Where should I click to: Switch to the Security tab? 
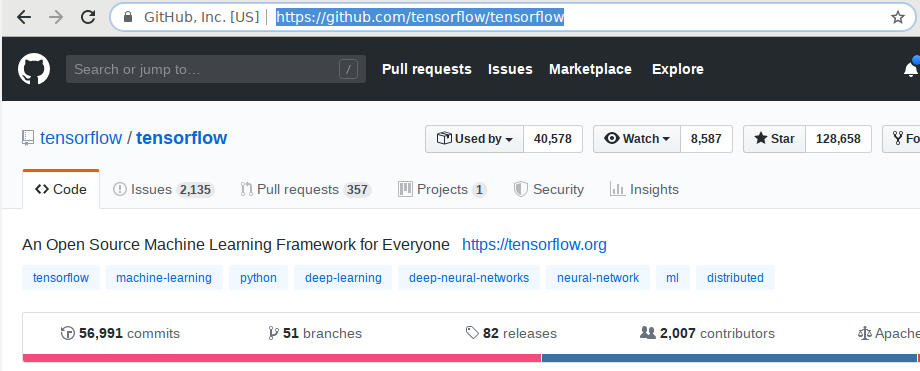pos(549,190)
